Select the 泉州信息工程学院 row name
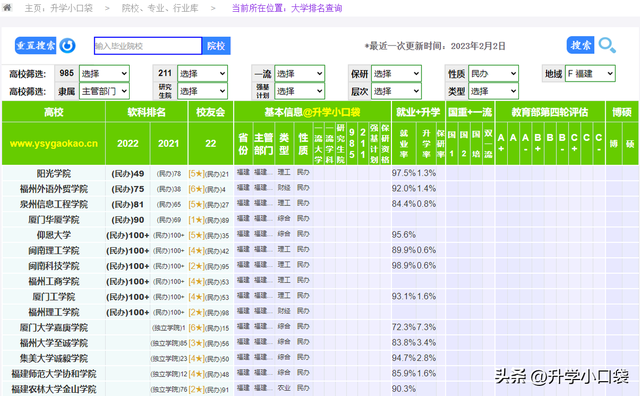The width and height of the screenshot is (640, 396). coord(53,204)
